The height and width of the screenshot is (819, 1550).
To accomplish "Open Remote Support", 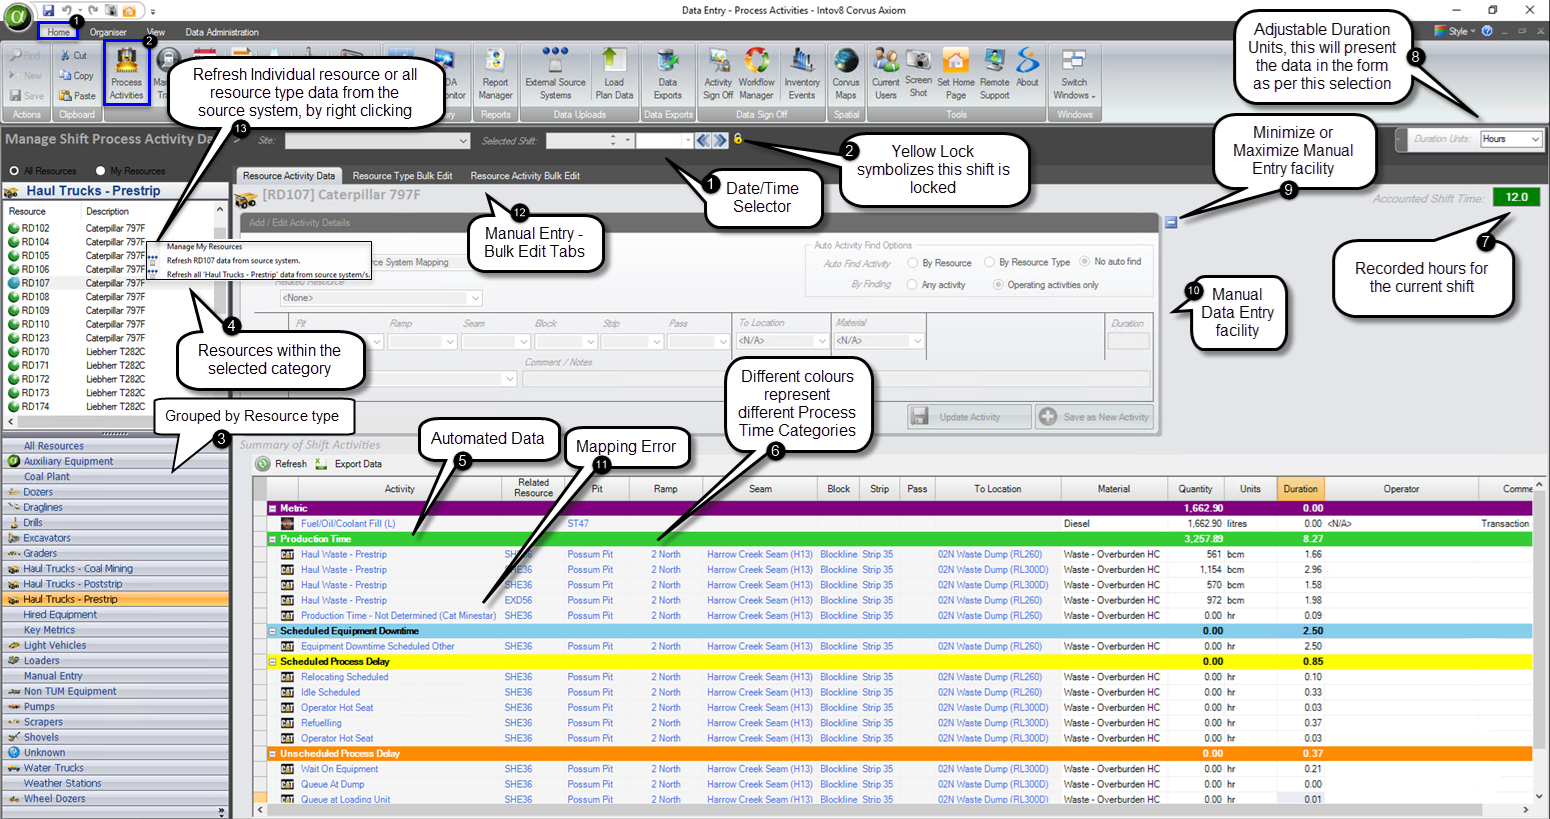I will (994, 73).
